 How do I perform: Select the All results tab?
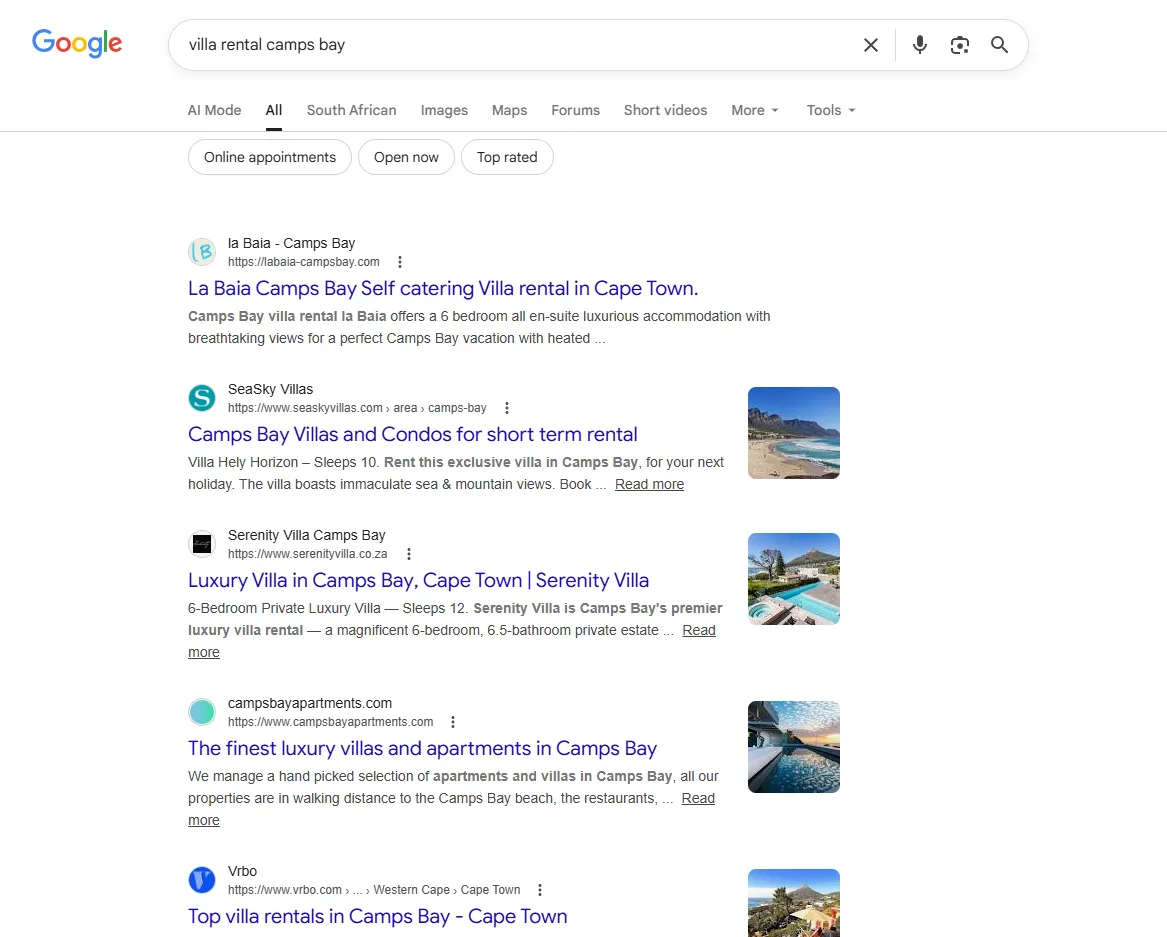[274, 110]
